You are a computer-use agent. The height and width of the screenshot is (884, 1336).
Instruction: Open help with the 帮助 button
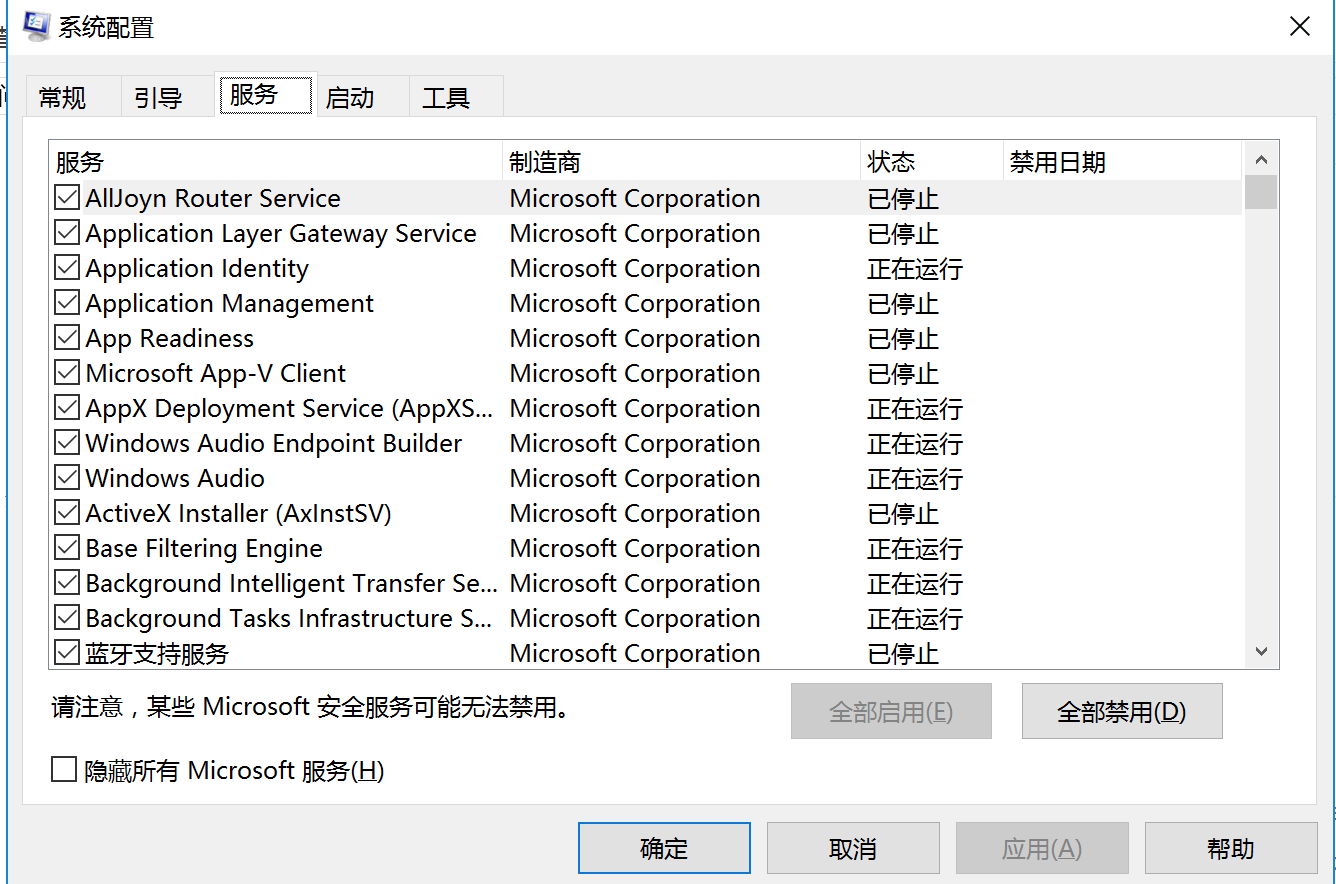(1231, 849)
